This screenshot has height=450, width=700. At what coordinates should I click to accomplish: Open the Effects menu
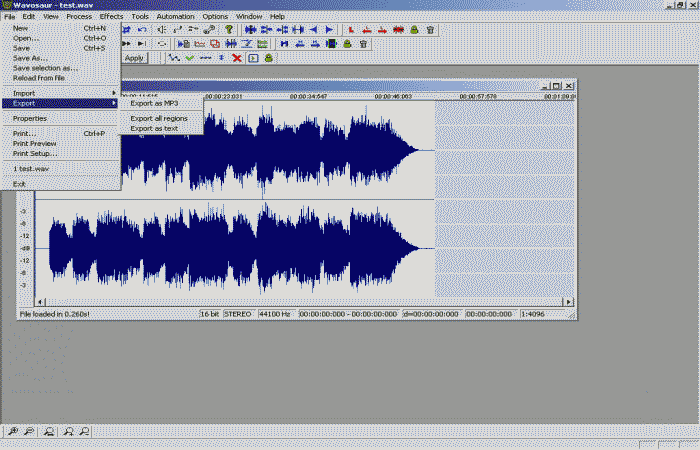pos(111,16)
